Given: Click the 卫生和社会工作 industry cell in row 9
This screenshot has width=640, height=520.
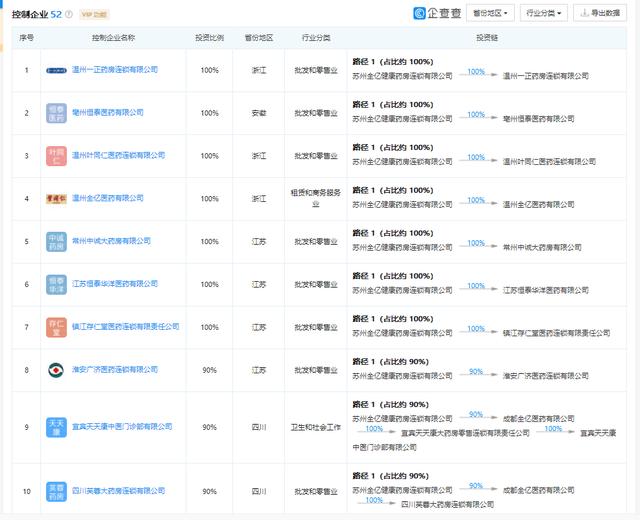Looking at the screenshot, I should pos(316,427).
